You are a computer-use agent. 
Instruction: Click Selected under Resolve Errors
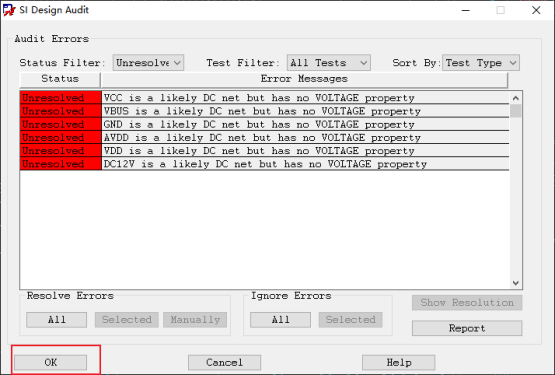pyautogui.click(x=127, y=320)
